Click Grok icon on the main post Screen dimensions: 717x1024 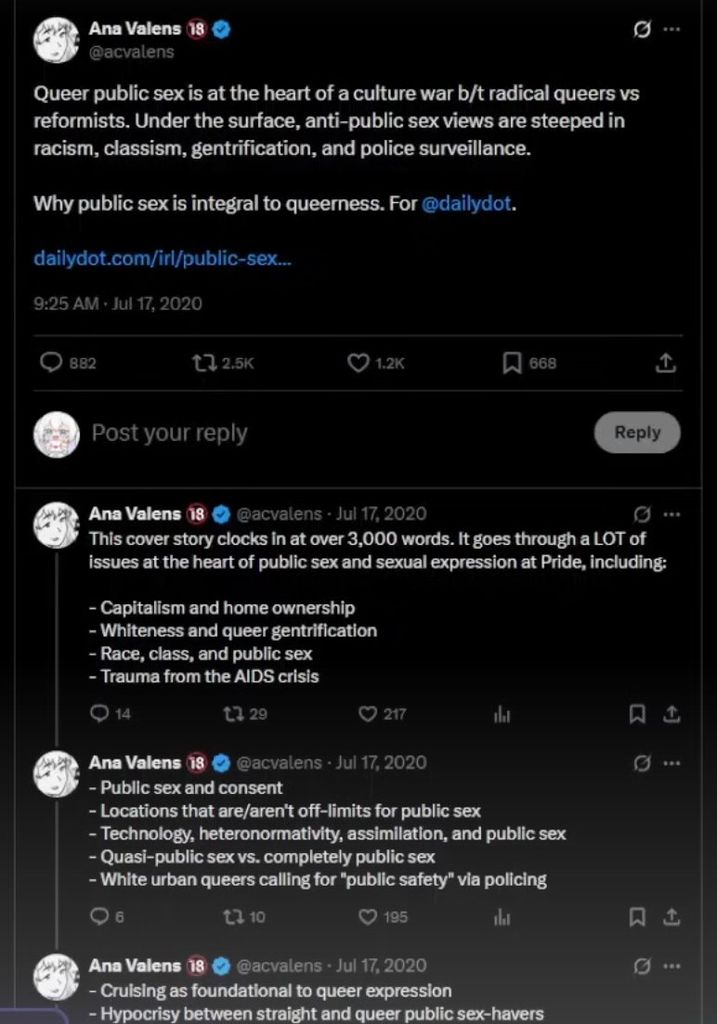click(643, 29)
